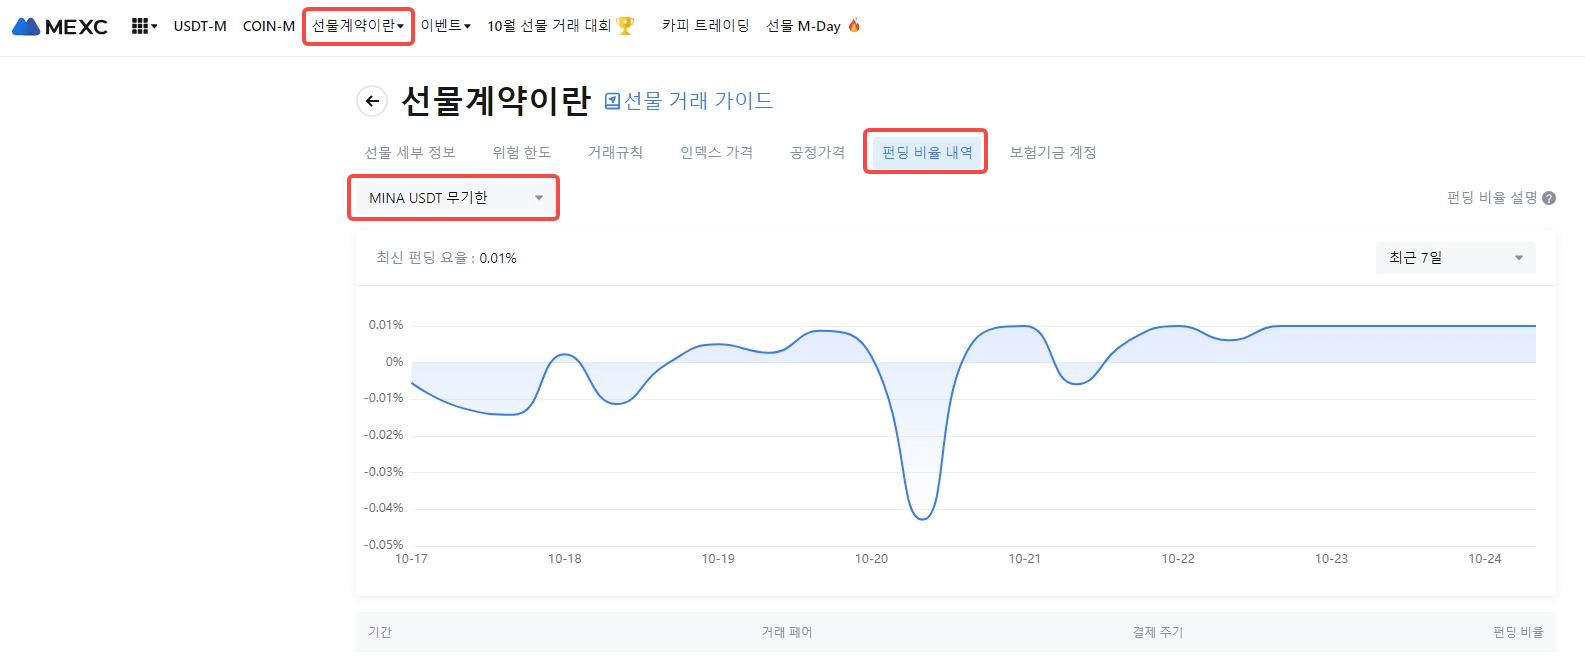
Task: Click the fire icon beside 선물 M-Day
Action: click(854, 26)
